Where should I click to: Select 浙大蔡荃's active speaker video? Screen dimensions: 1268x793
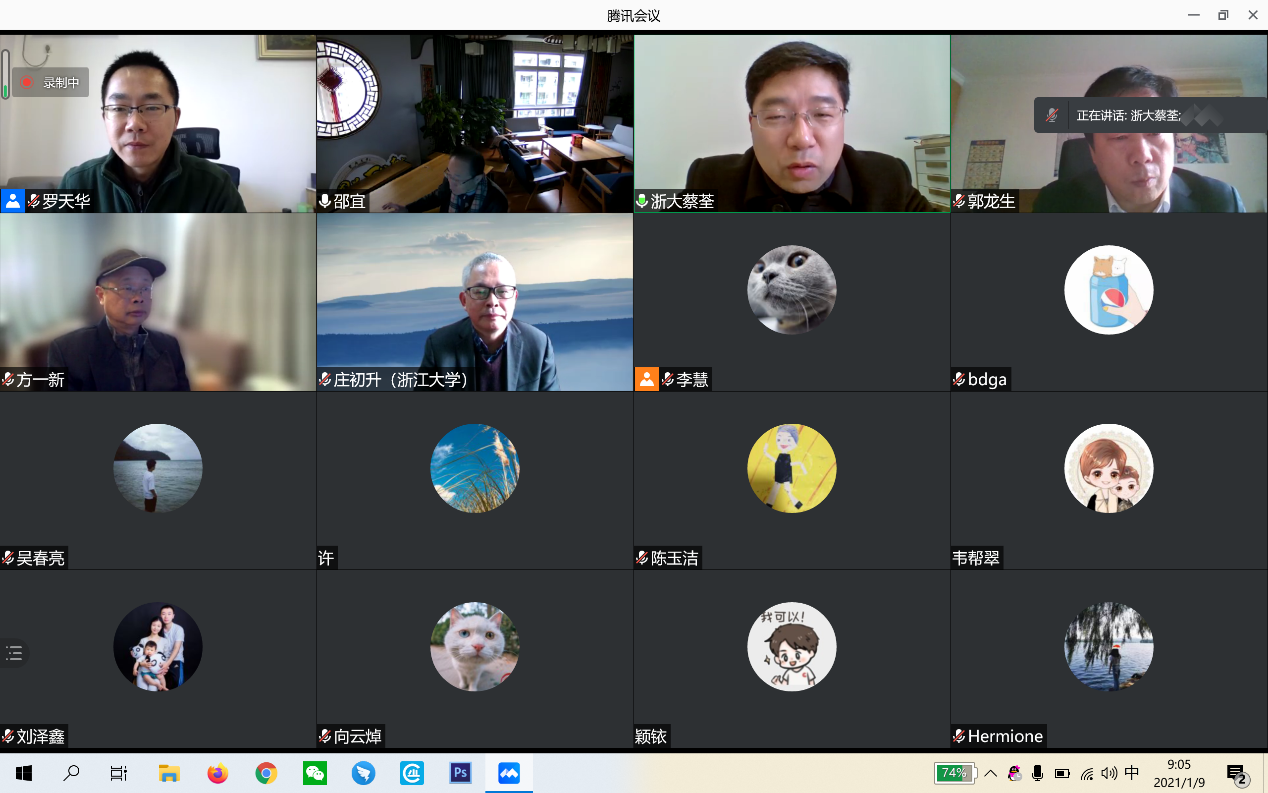[792, 123]
